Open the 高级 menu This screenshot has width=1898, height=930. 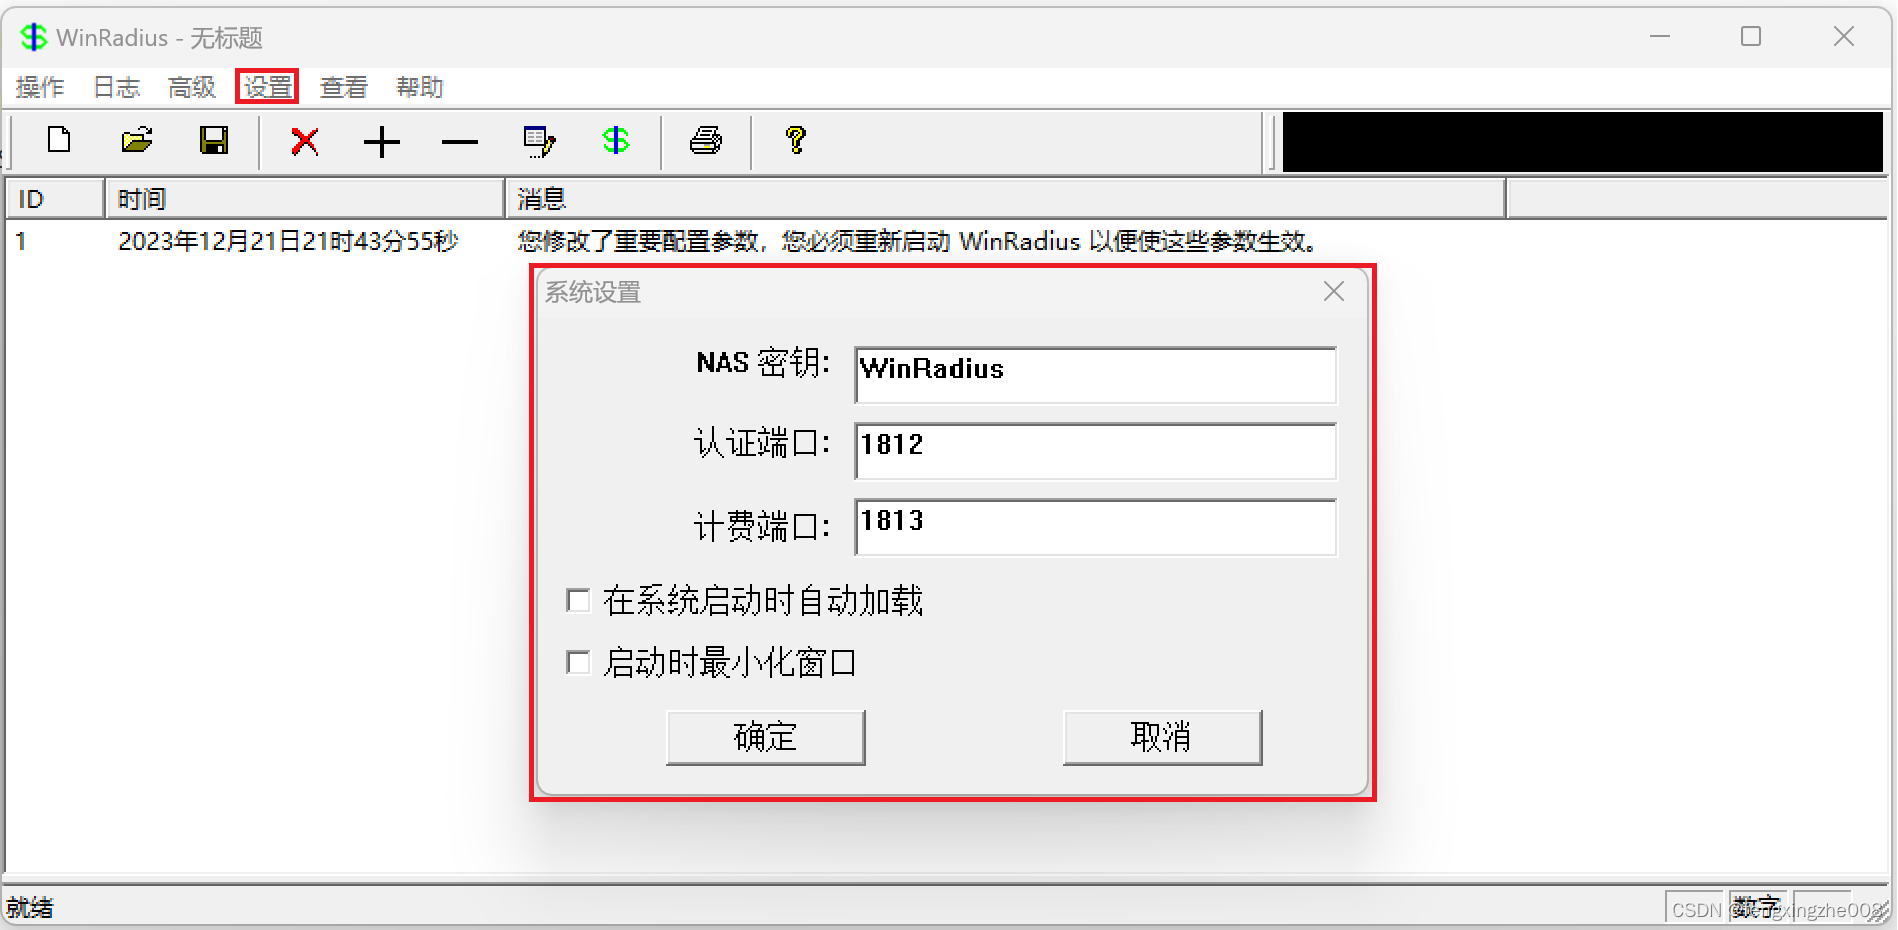point(192,87)
